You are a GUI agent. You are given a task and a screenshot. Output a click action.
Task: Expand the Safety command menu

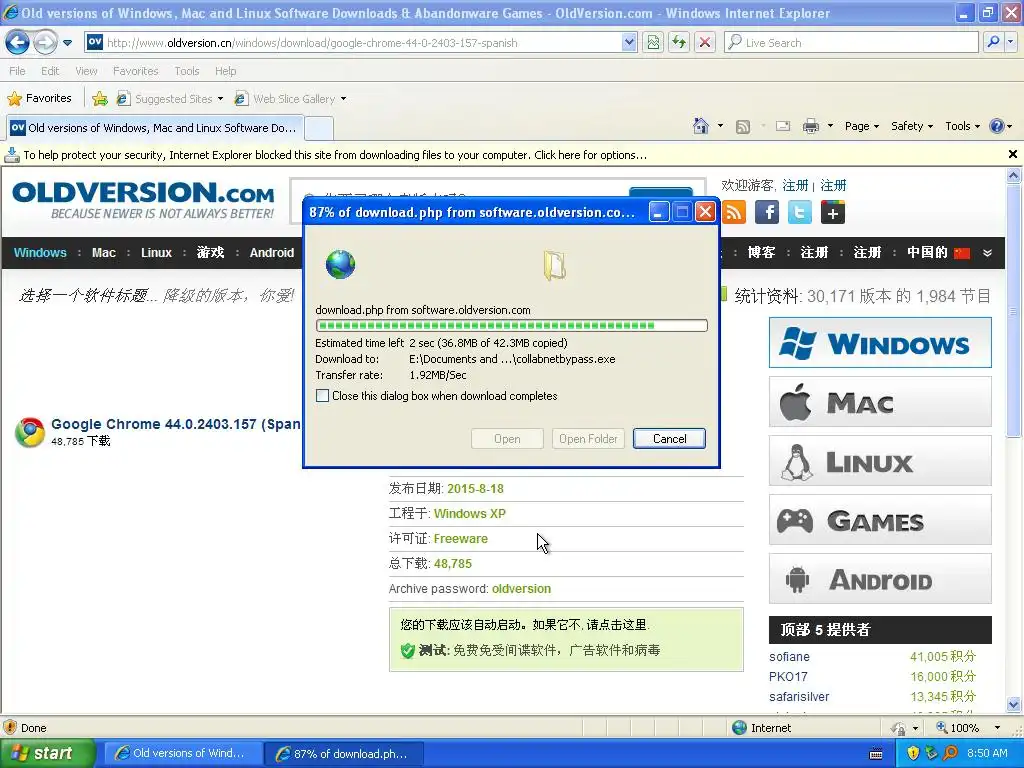pos(912,126)
